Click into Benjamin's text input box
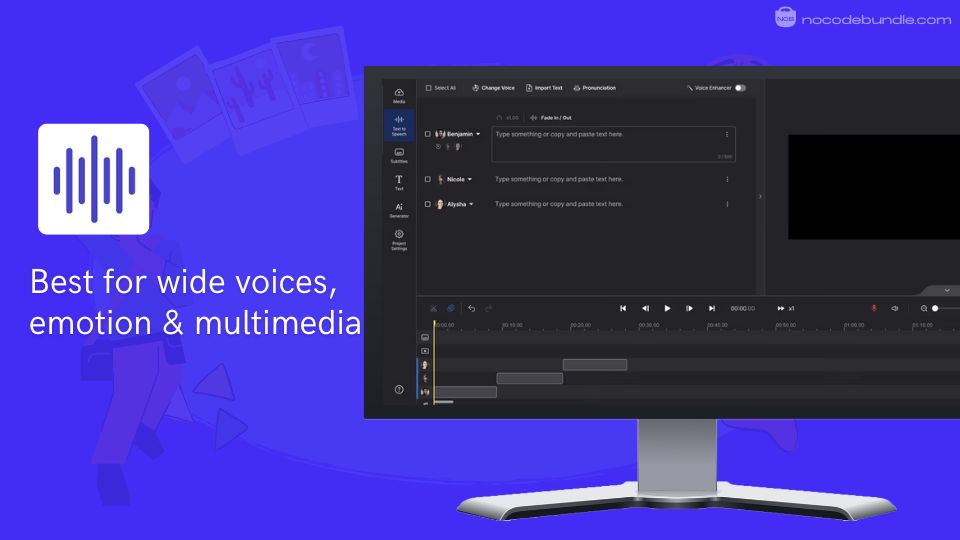The image size is (960, 540). (613, 144)
